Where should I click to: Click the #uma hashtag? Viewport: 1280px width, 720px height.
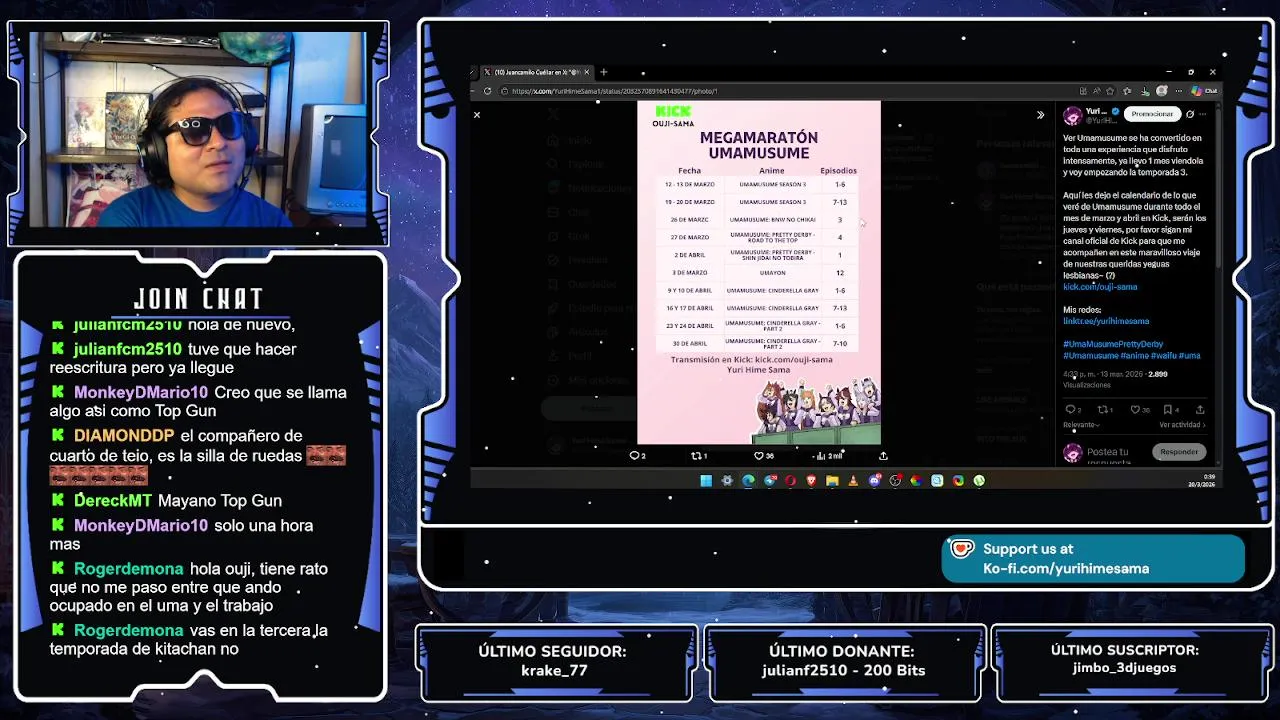1190,355
